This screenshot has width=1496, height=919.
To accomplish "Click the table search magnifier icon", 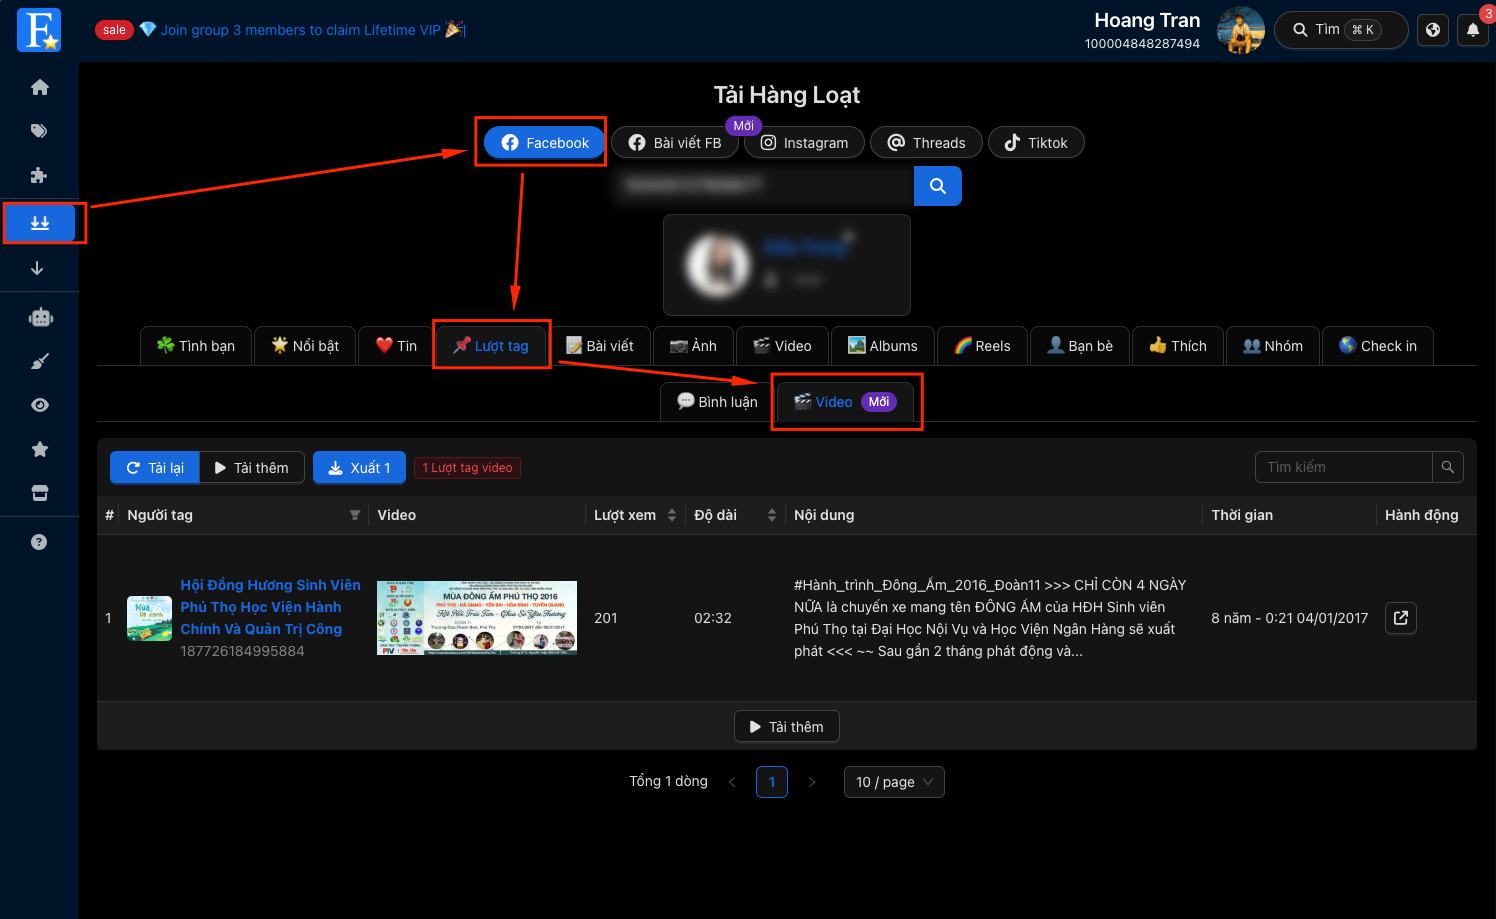I will pos(1448,467).
